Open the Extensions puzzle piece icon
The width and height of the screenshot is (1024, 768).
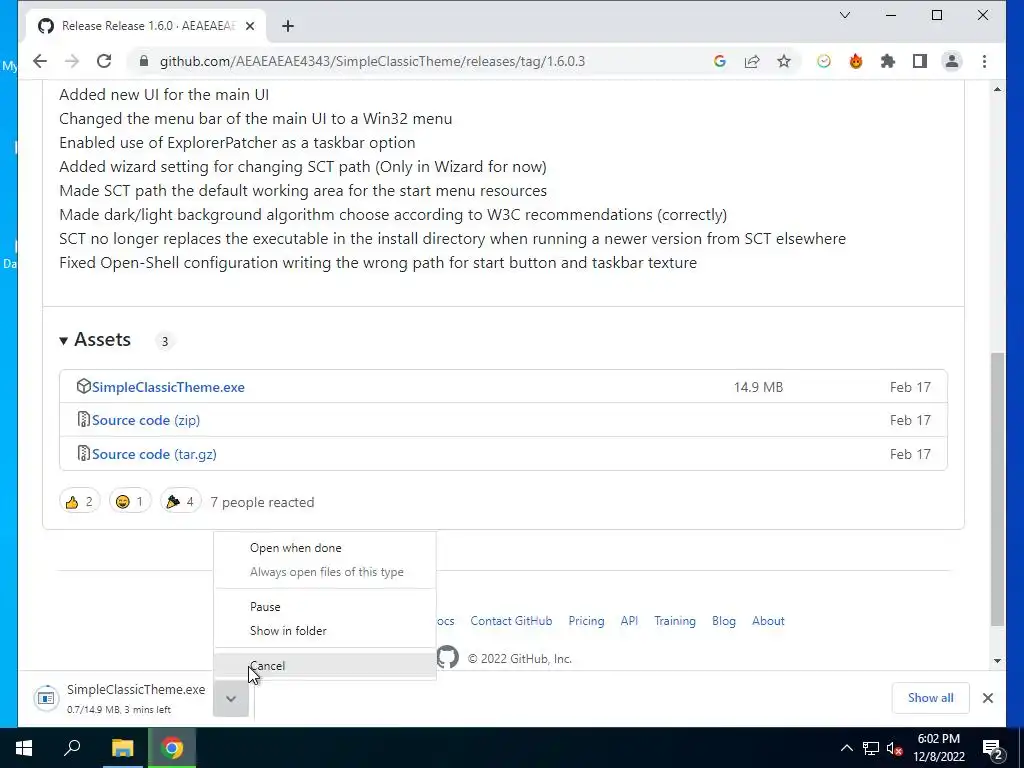click(x=888, y=61)
